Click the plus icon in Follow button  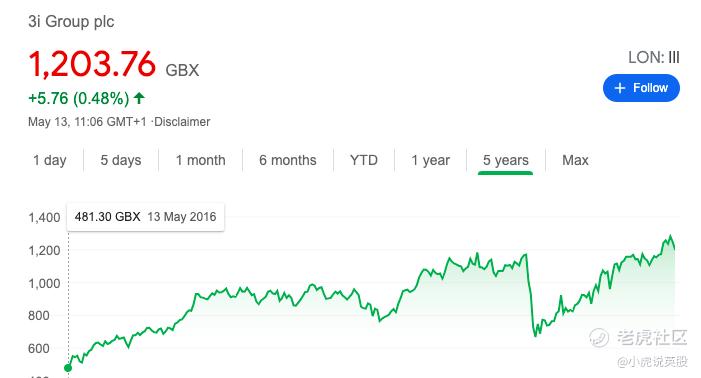click(620, 88)
